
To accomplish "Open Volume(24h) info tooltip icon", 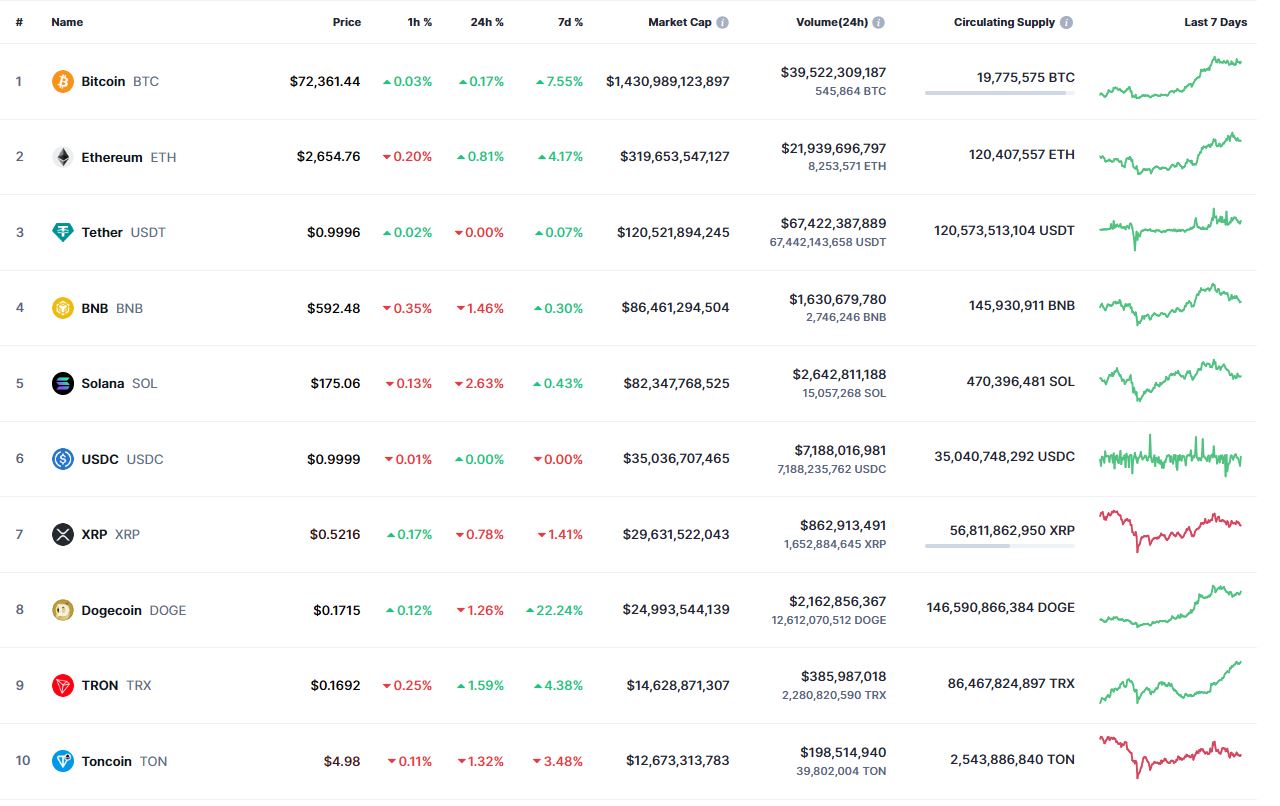I will pos(877,22).
